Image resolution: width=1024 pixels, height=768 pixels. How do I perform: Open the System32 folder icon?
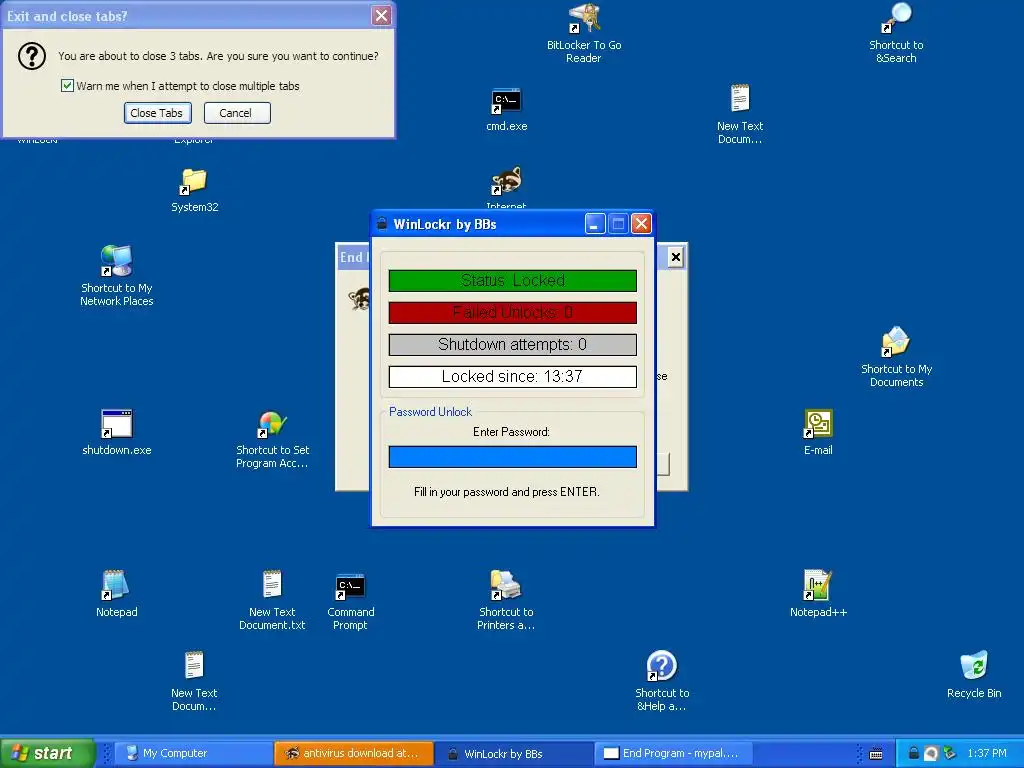pyautogui.click(x=194, y=182)
